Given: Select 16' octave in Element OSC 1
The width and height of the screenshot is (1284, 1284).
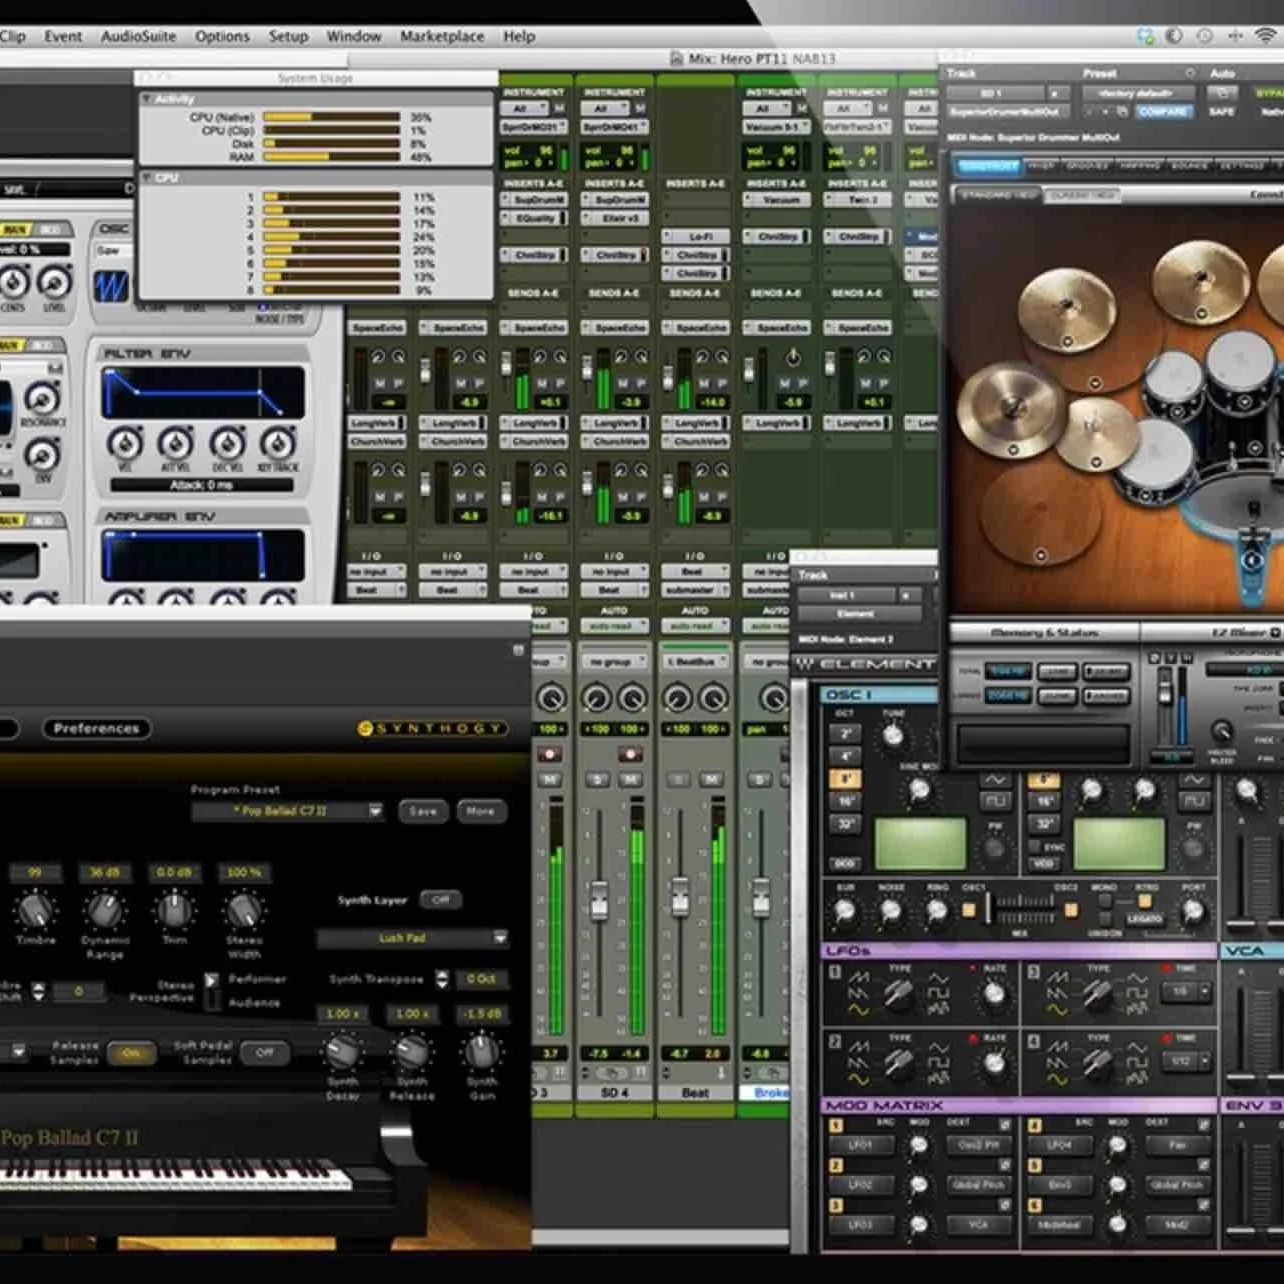Looking at the screenshot, I should pos(845,801).
